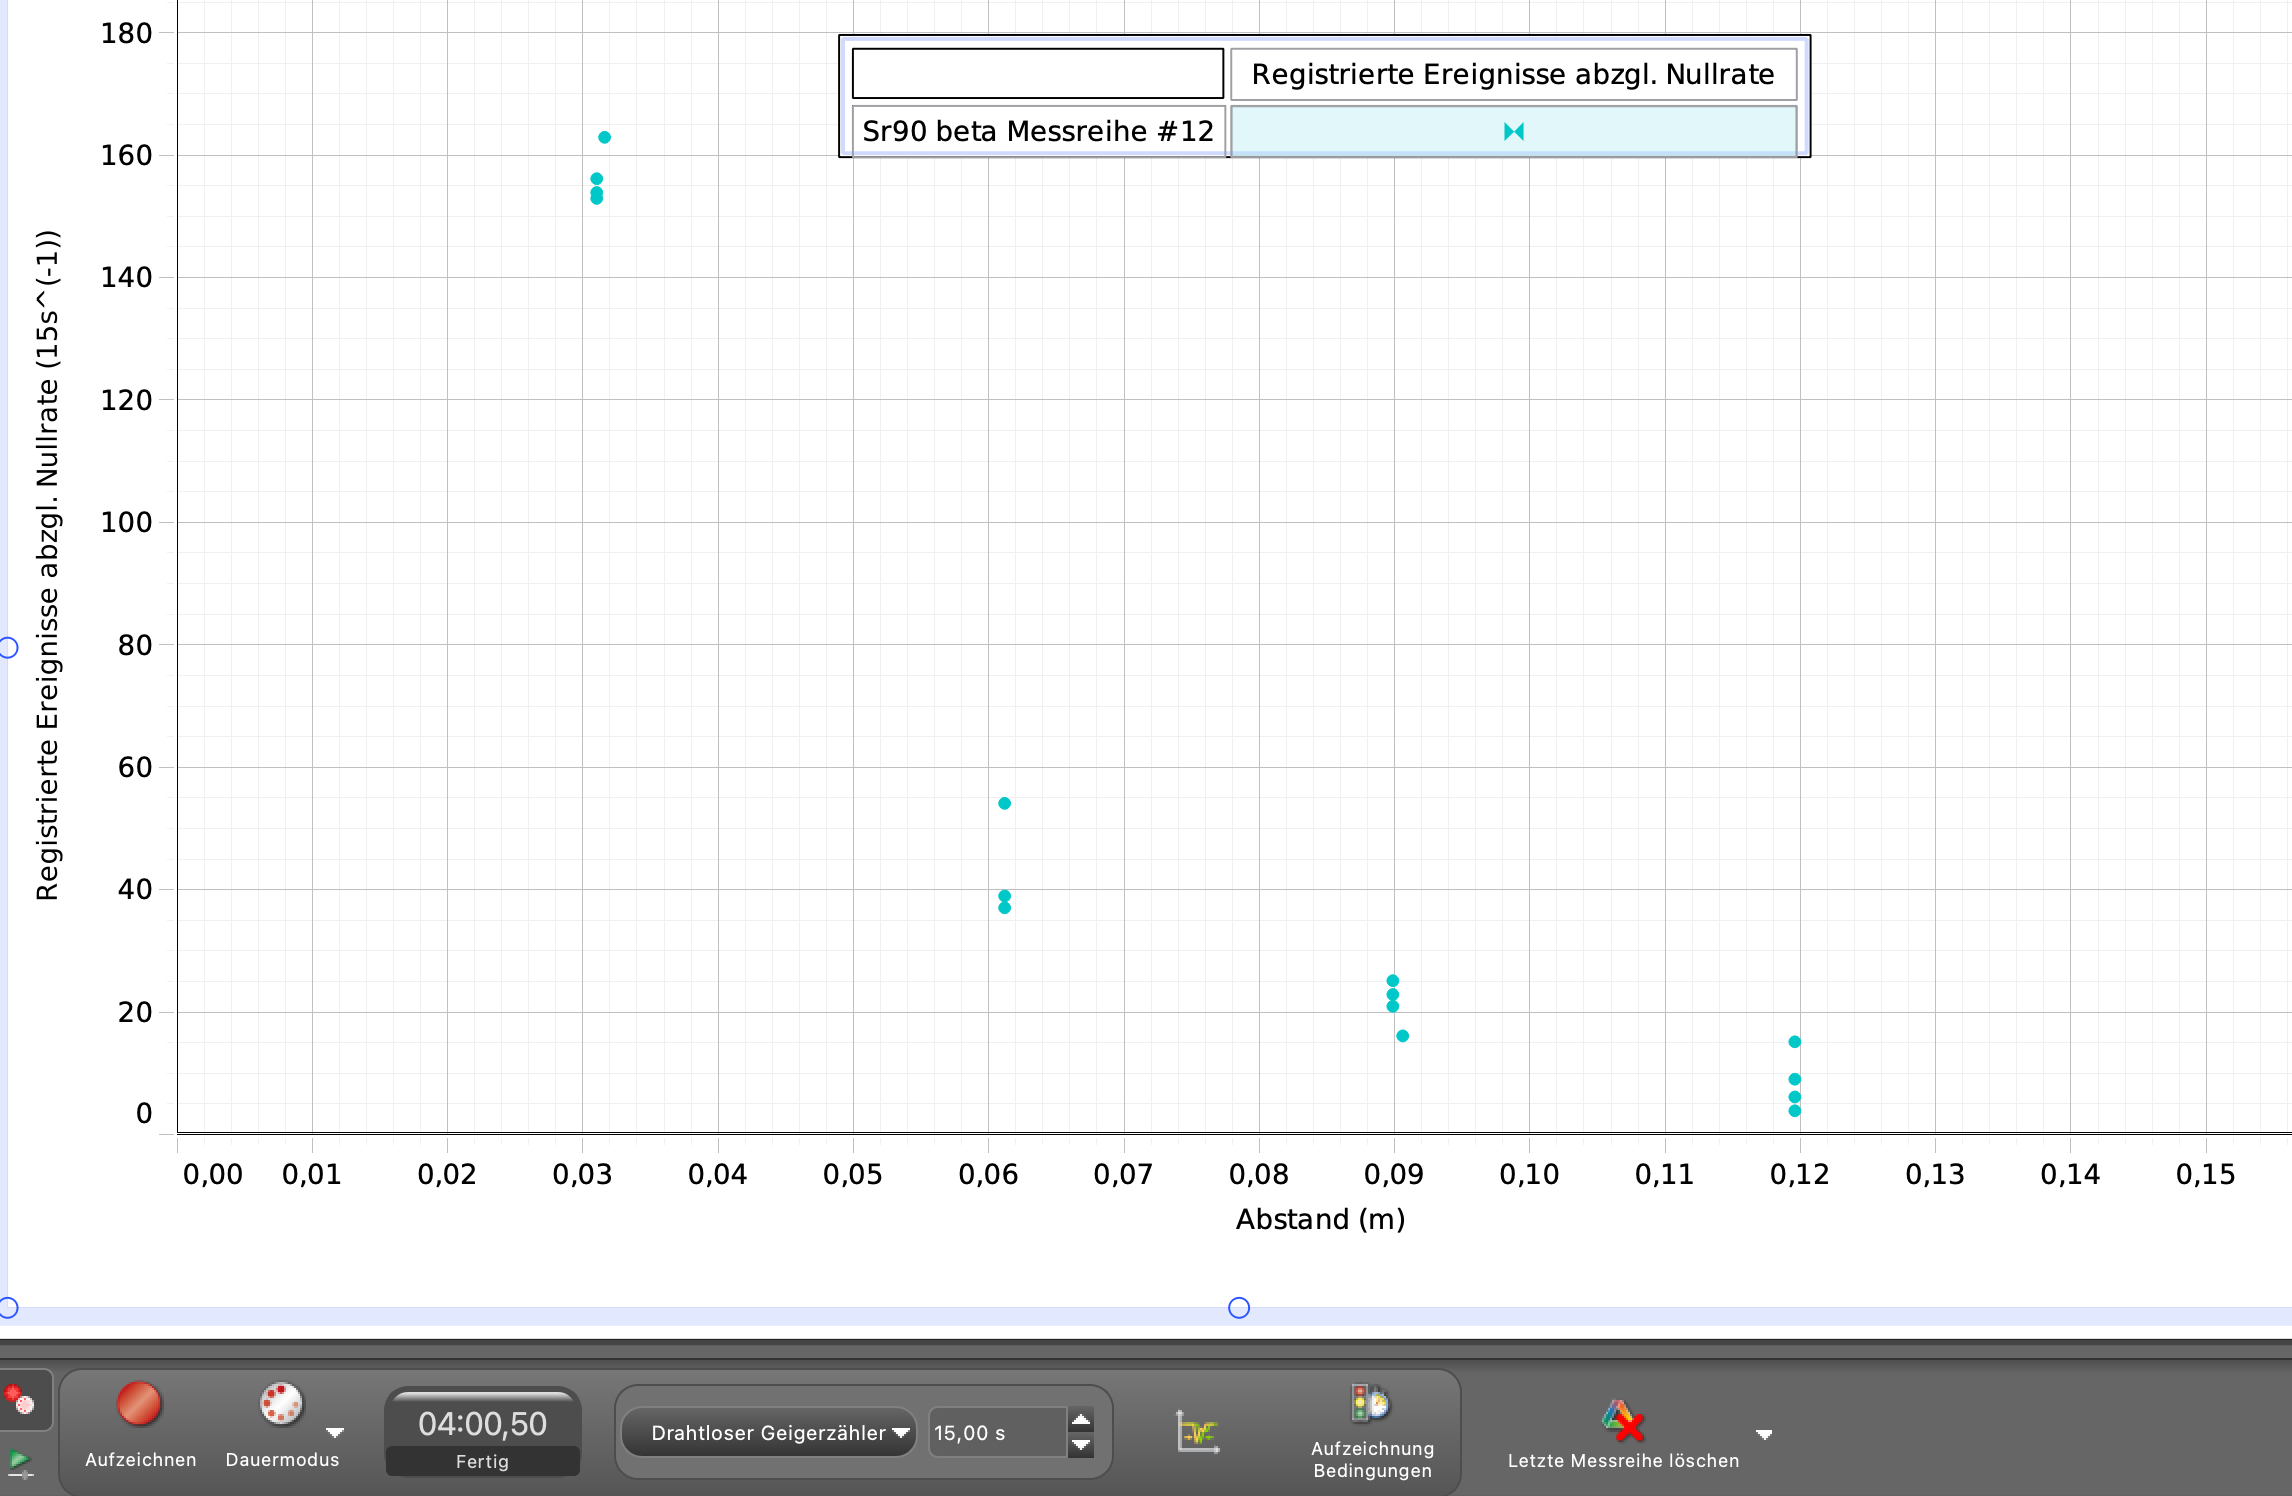Screen dimensions: 2292x1496
Task: Expand the delete Messreihe options arrow
Action: [1764, 1435]
